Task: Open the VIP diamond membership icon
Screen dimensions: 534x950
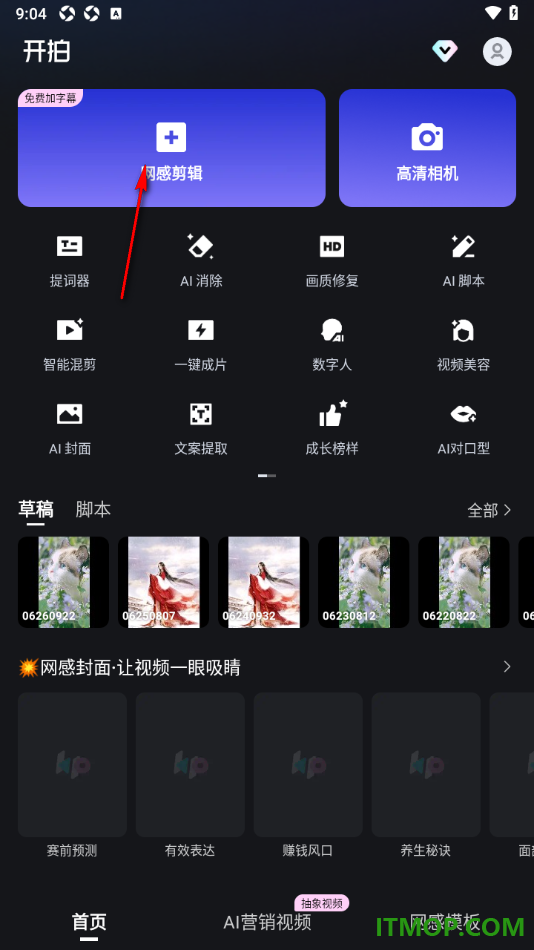Action: [445, 51]
